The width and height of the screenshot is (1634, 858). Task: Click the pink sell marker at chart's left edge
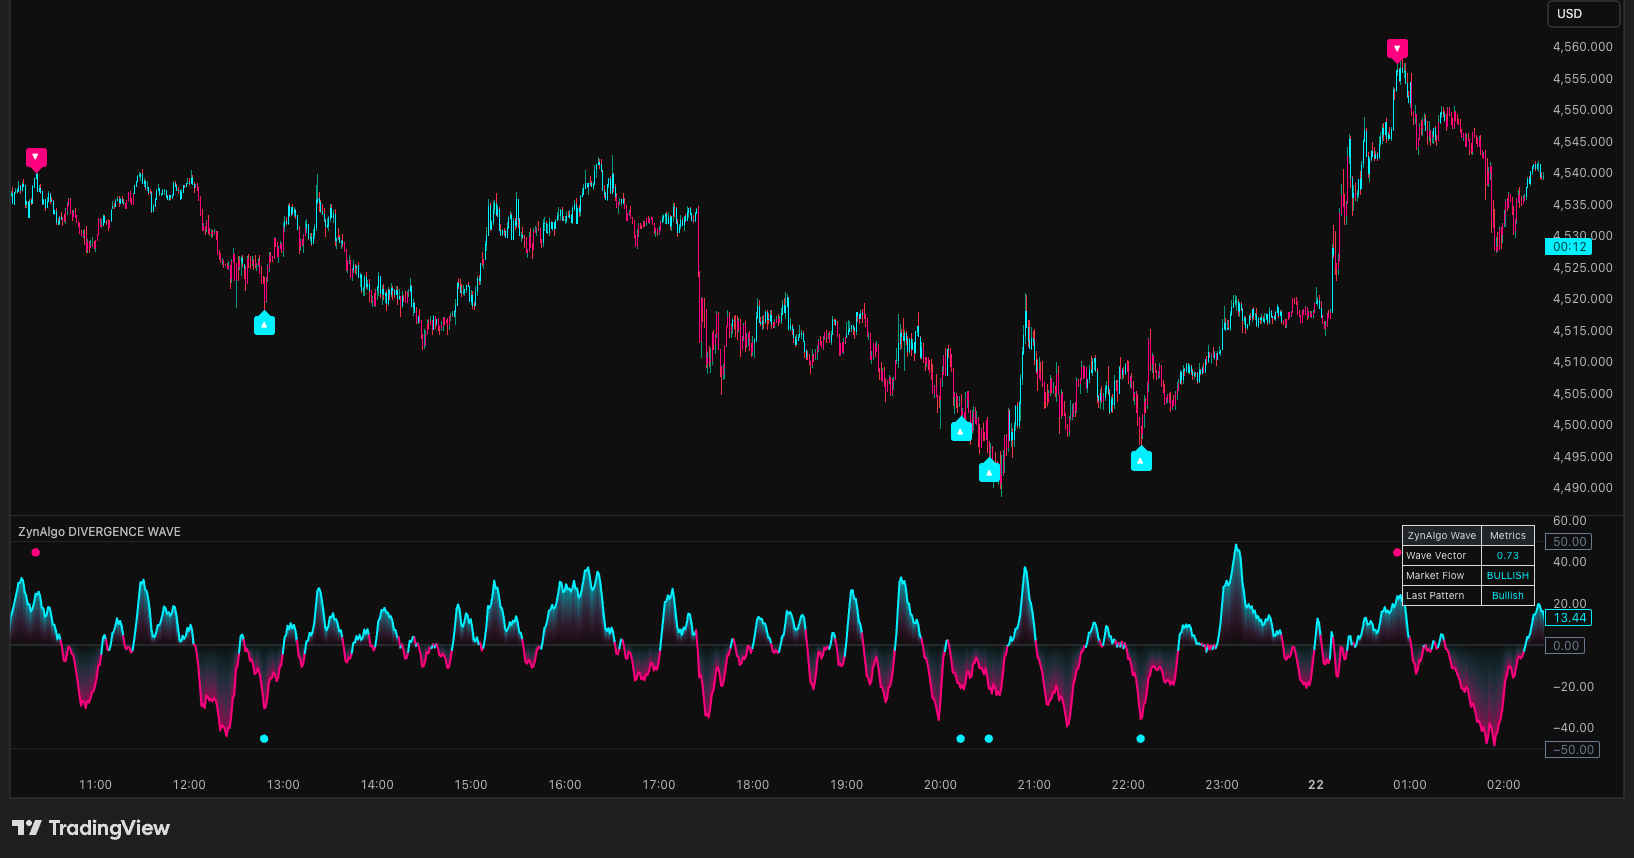coord(36,158)
